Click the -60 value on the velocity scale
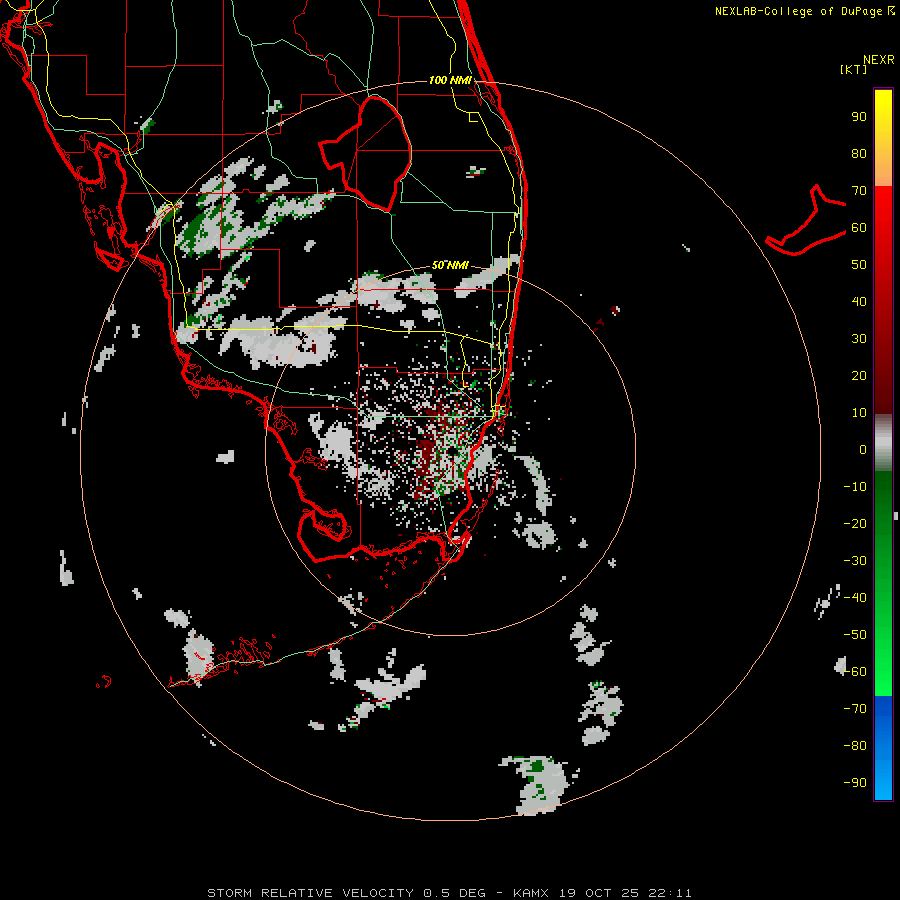The width and height of the screenshot is (900, 900). point(855,672)
